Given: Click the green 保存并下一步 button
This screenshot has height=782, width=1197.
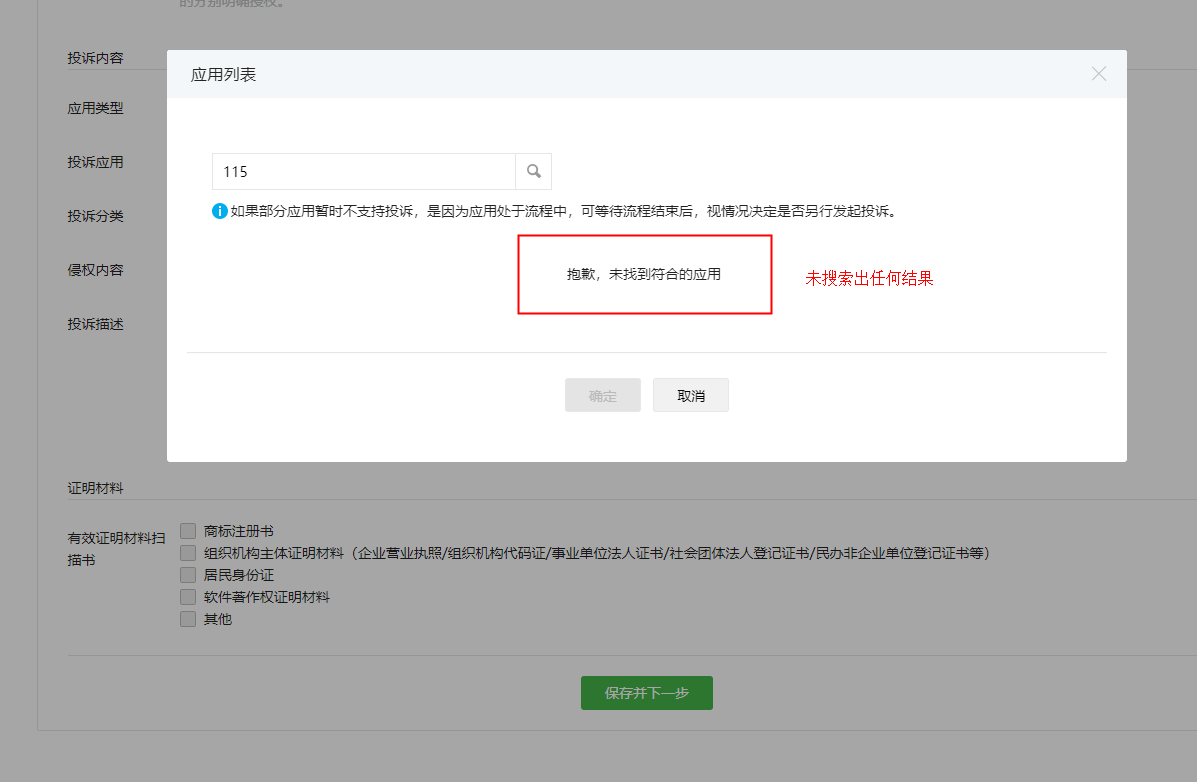Looking at the screenshot, I should pos(647,693).
